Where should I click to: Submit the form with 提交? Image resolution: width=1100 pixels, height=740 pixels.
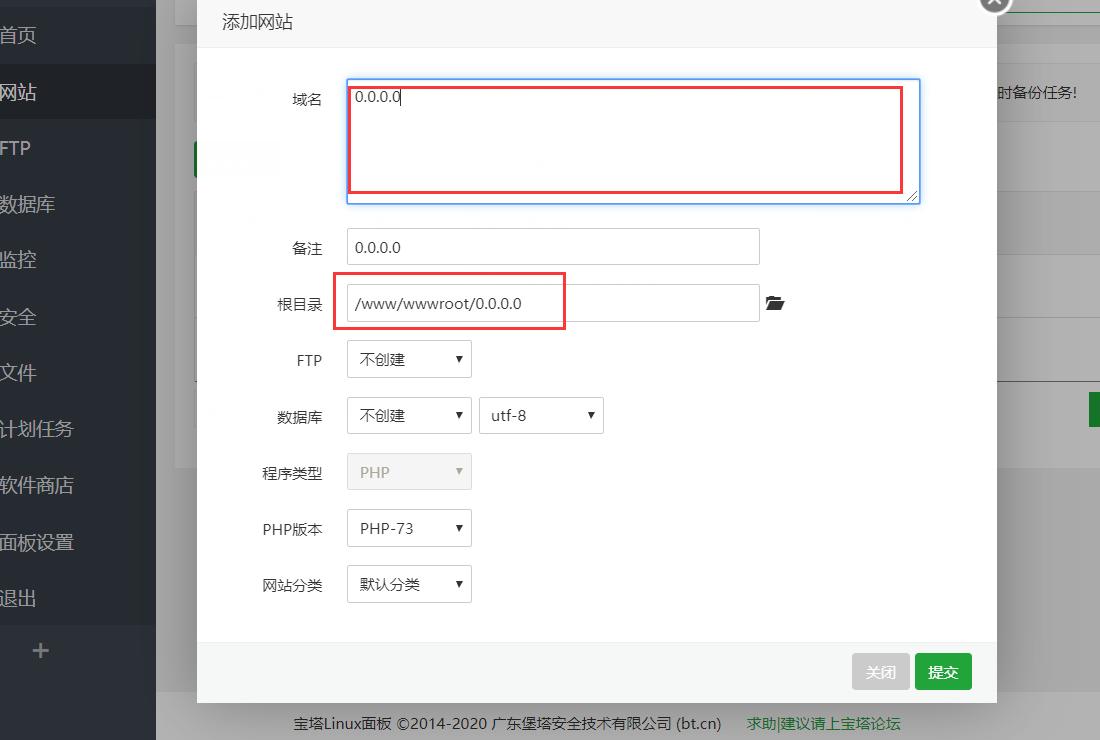(x=943, y=671)
